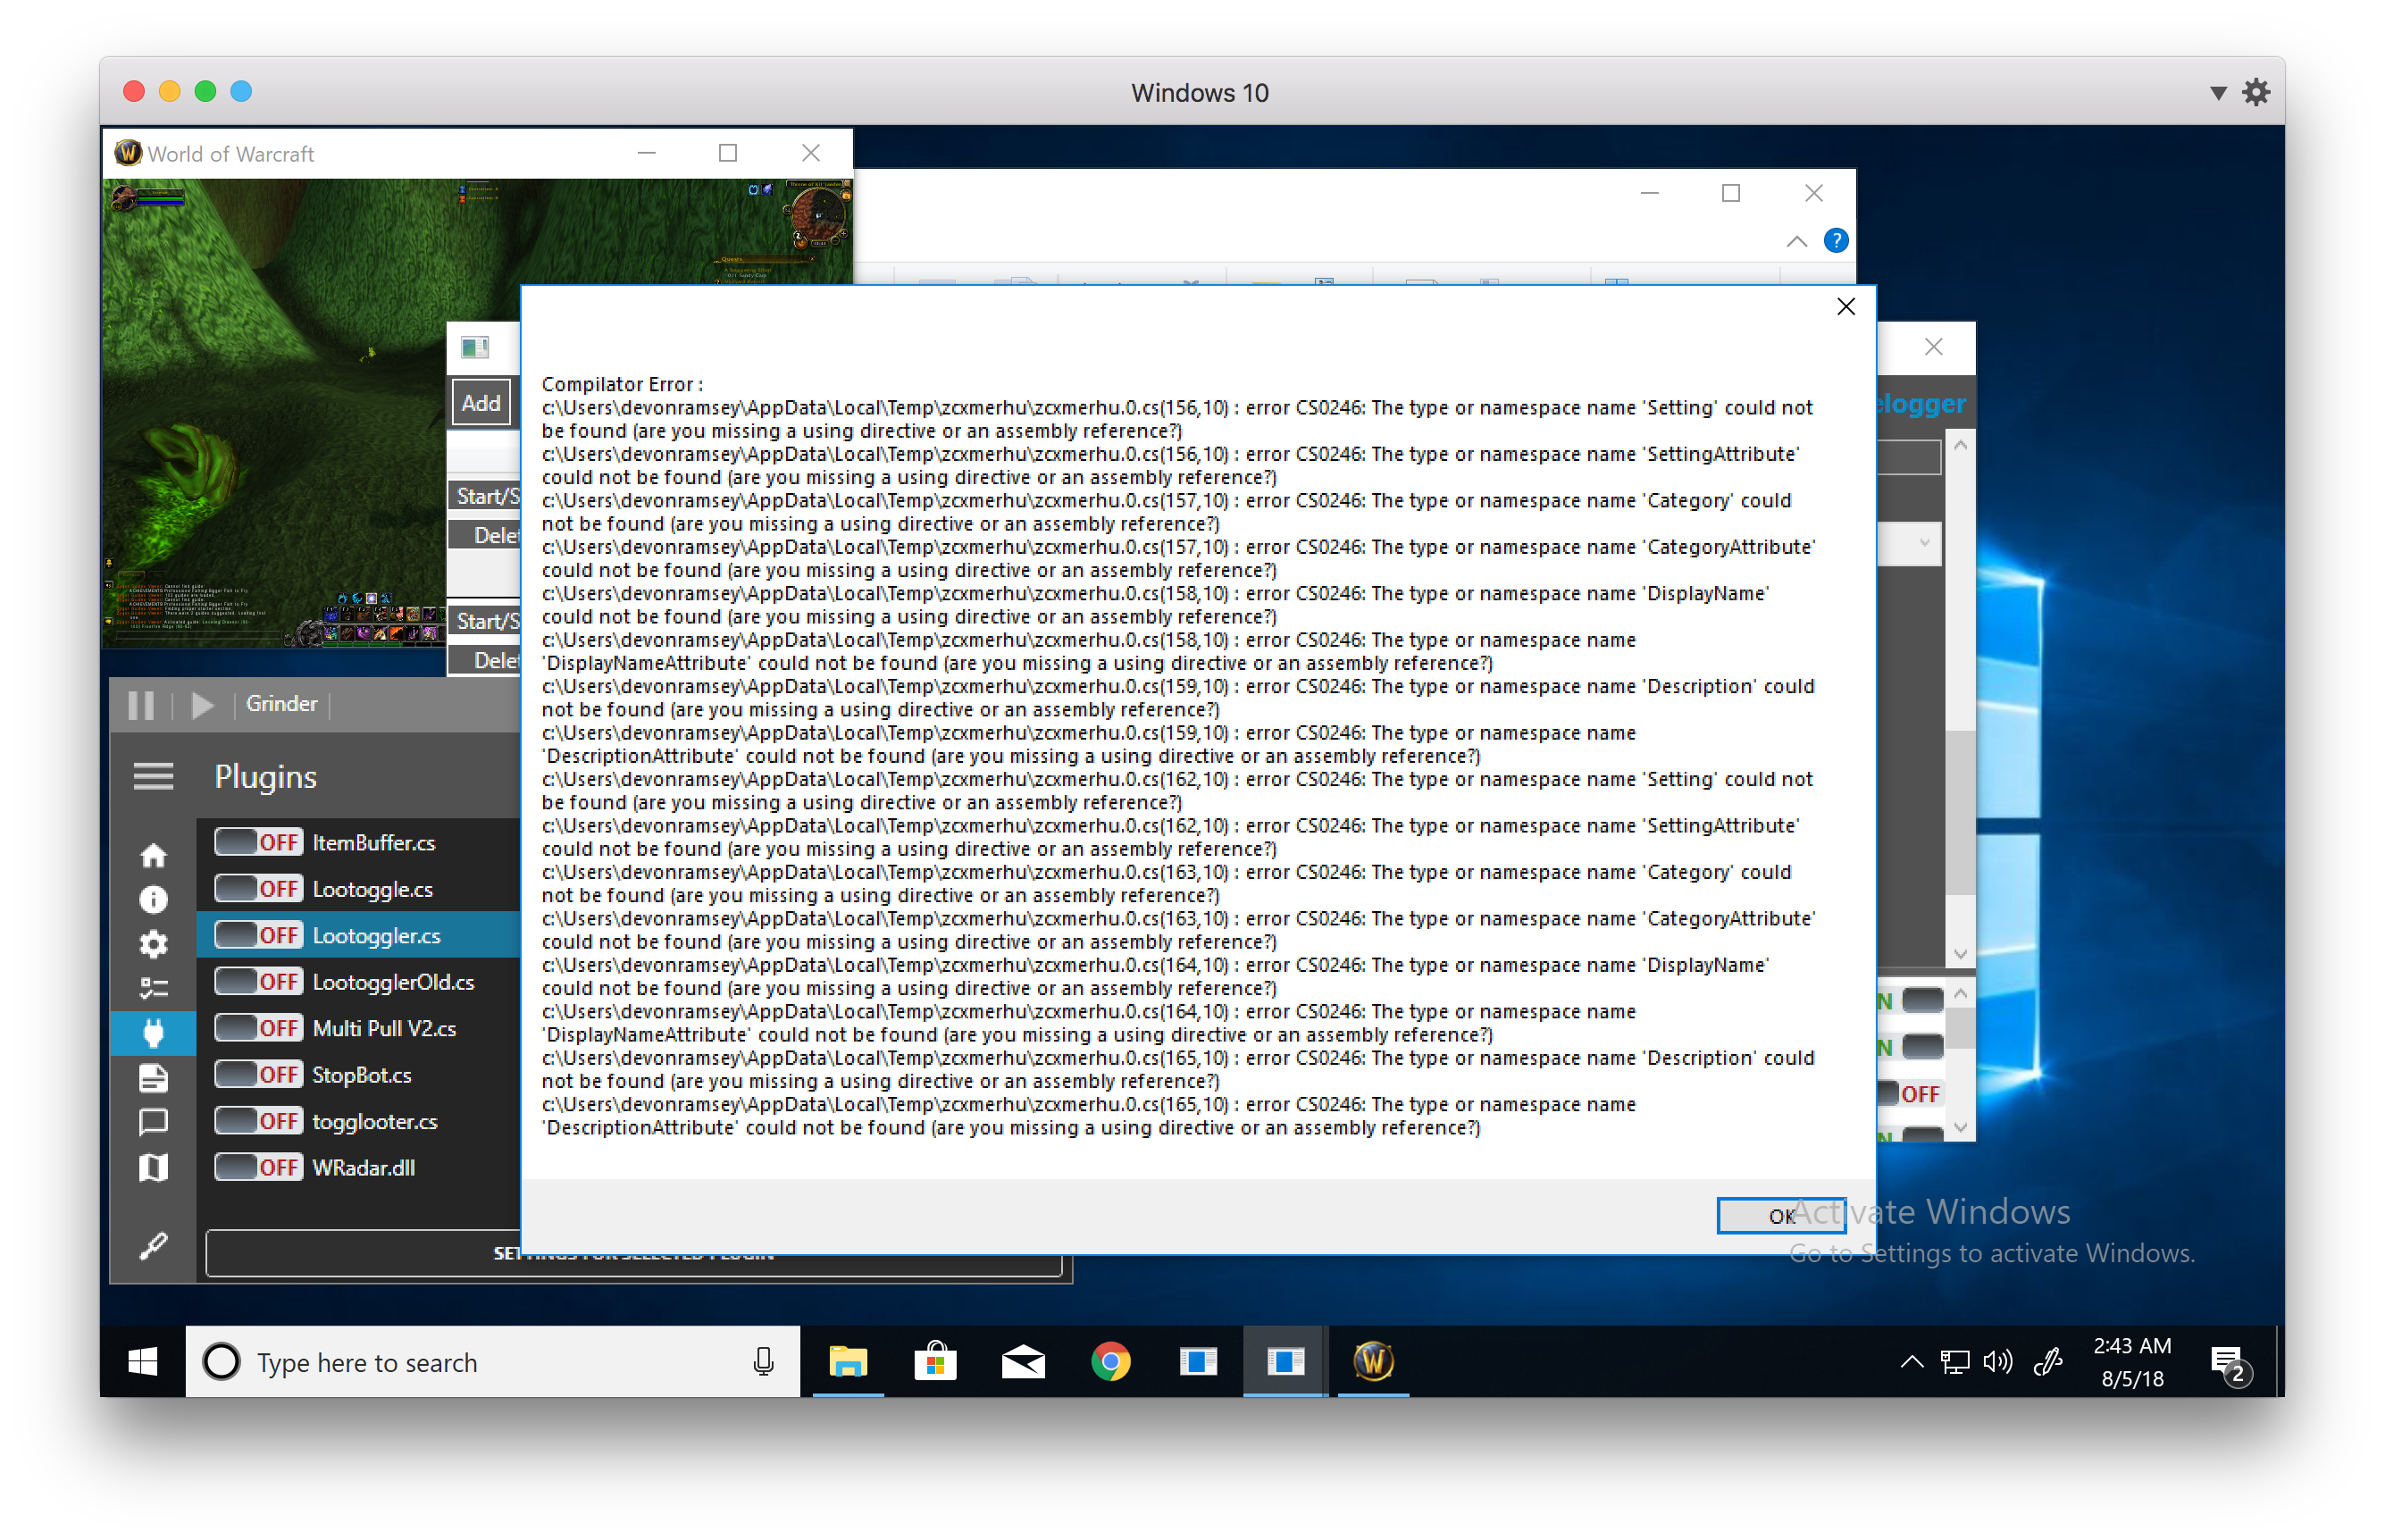The image size is (2385, 1540).
Task: Close the right-side logger panel
Action: [x=1933, y=347]
